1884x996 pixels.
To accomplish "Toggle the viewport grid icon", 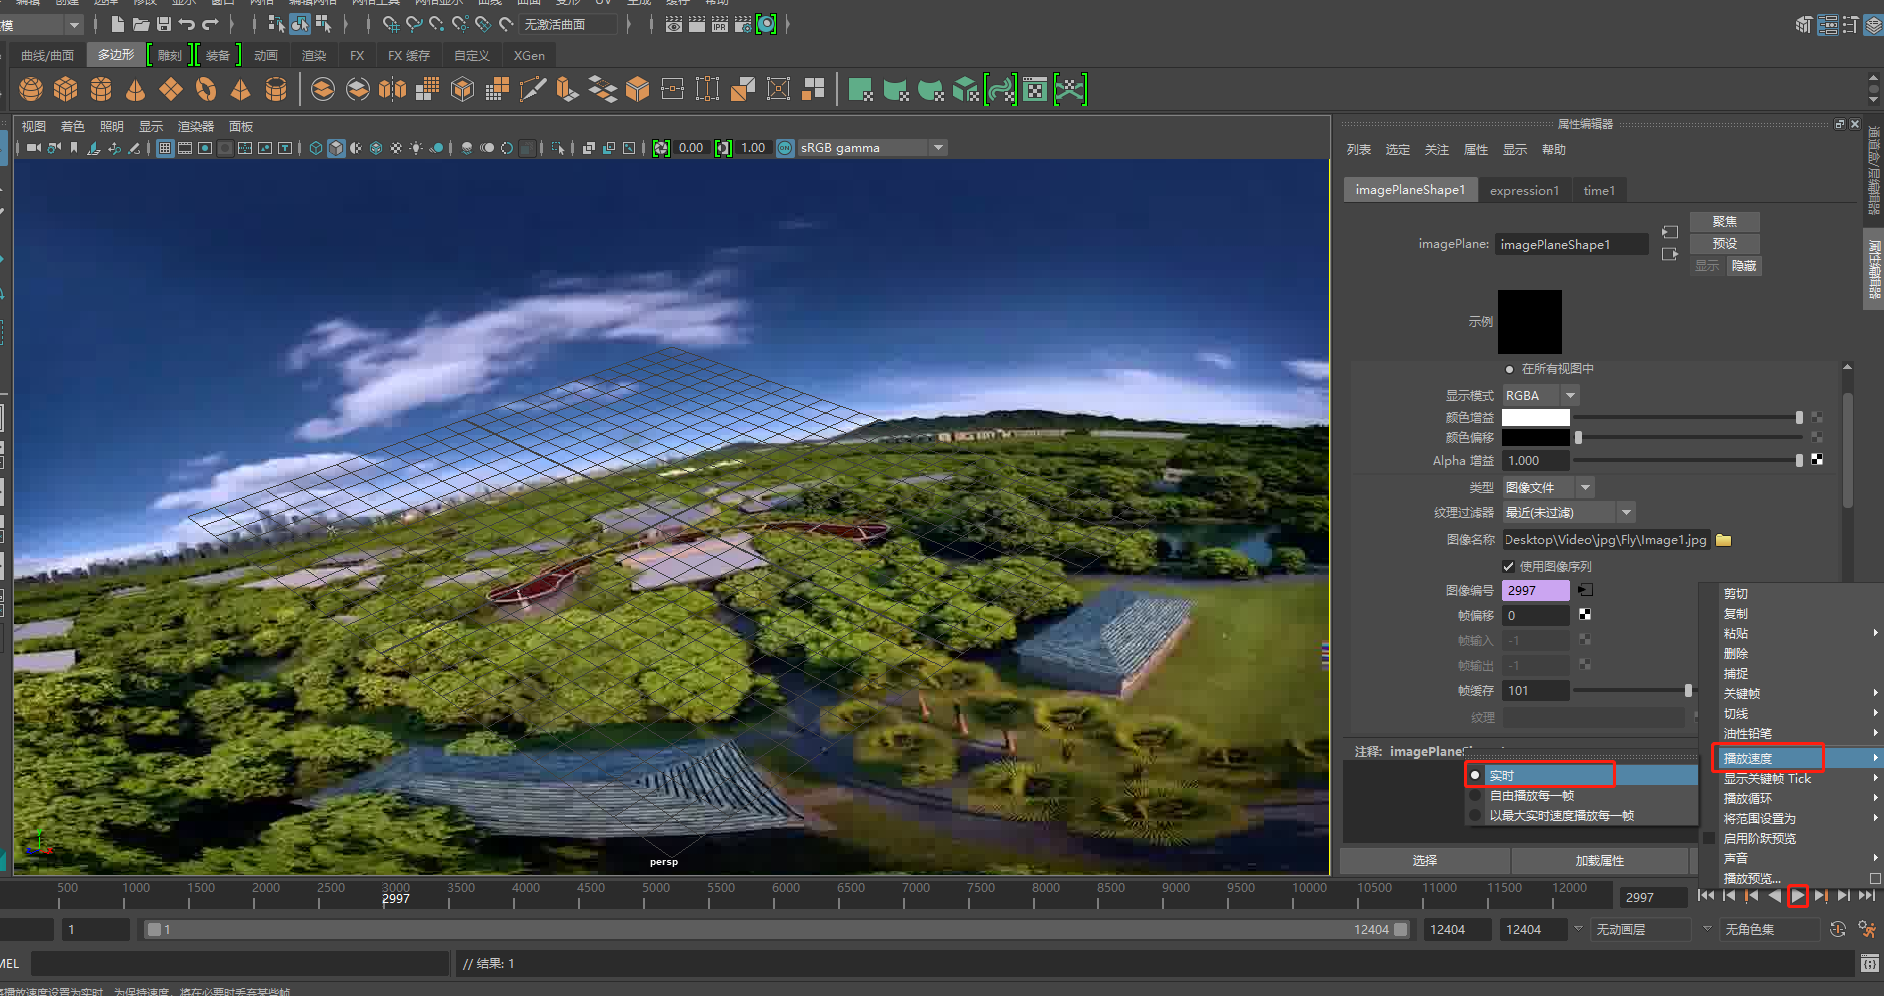I will tap(166, 148).
